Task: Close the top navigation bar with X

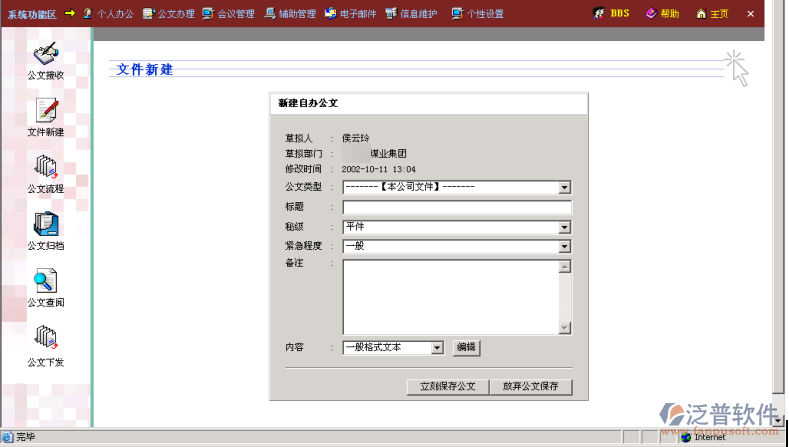Action: click(x=750, y=14)
